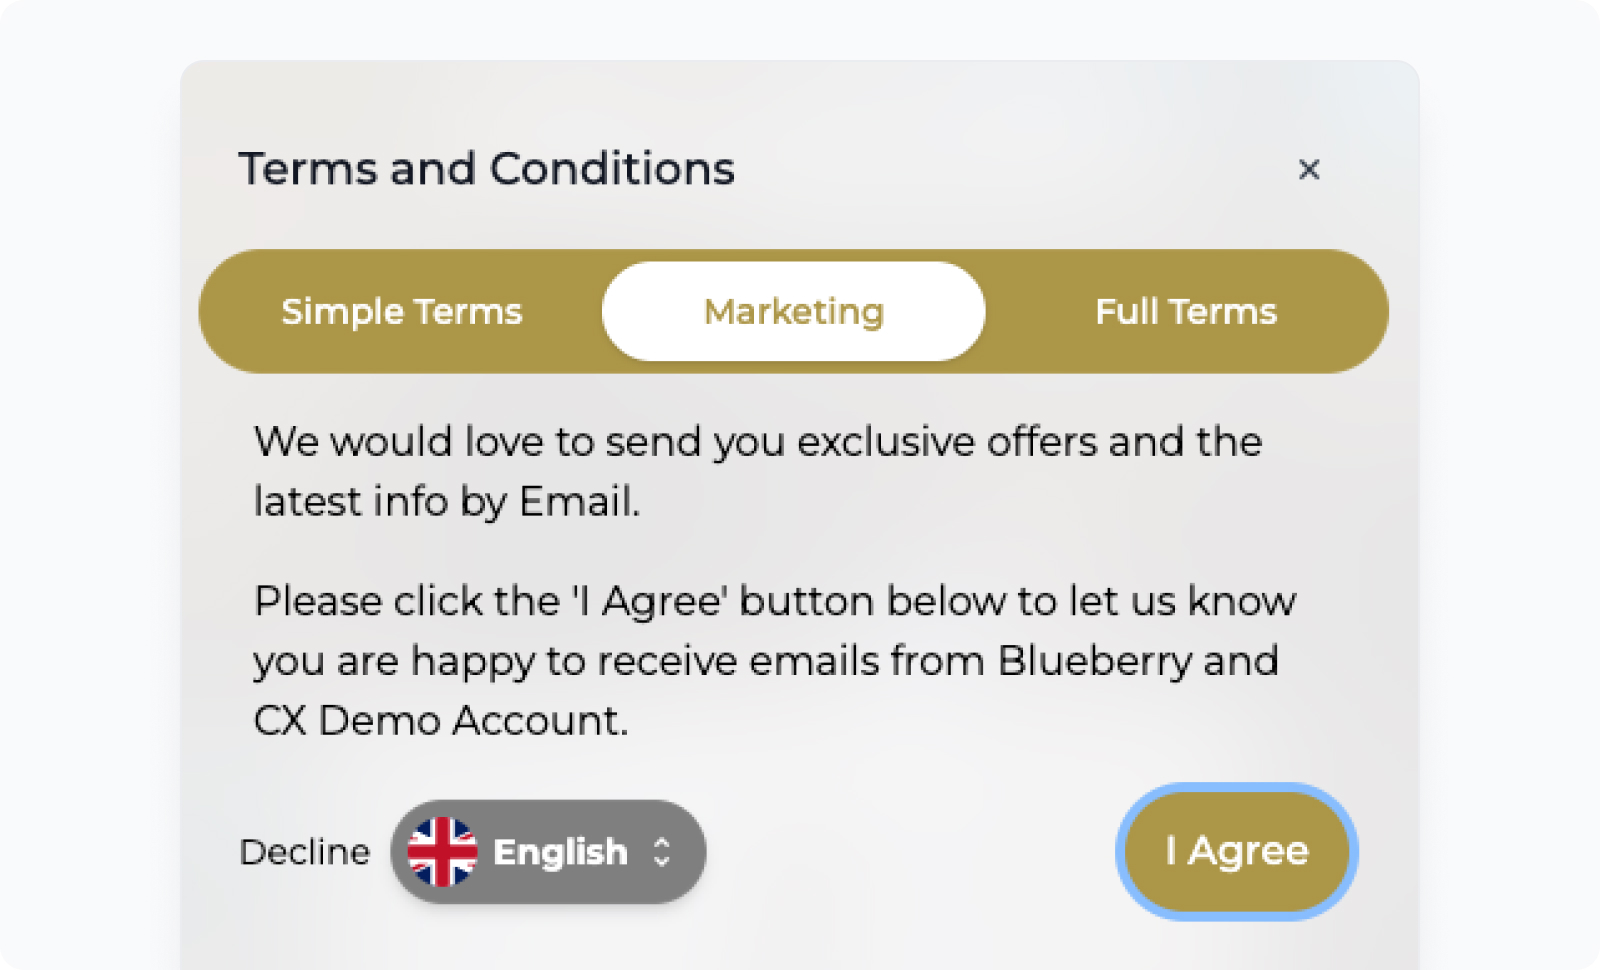Click the quoted 'I Agree' phrase in paragraph
Image resolution: width=1600 pixels, height=970 pixels.
pos(649,601)
